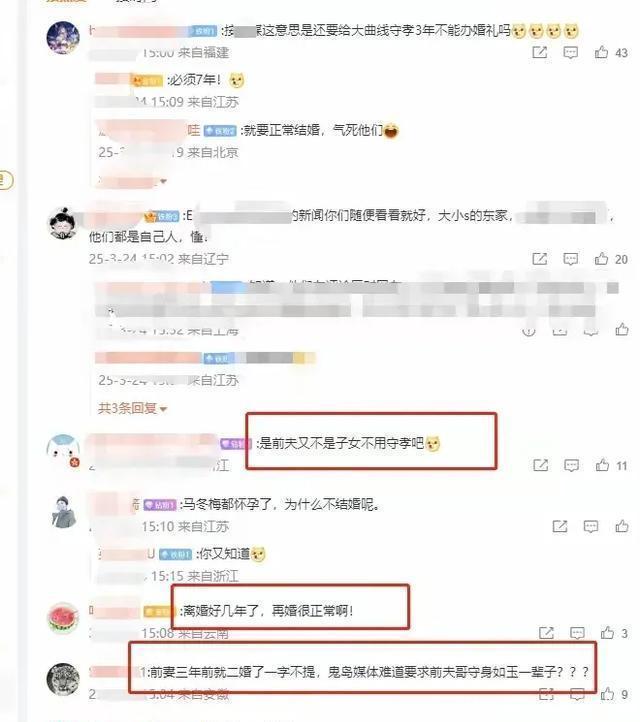640x722 pixels.
Task: Share the top comment about 守孝3年
Action: point(539,52)
